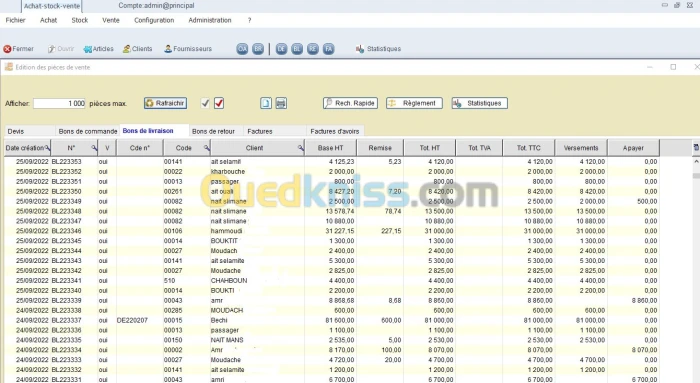Open the Articles list from toolbar
The image size is (700, 383).
[x=99, y=49]
